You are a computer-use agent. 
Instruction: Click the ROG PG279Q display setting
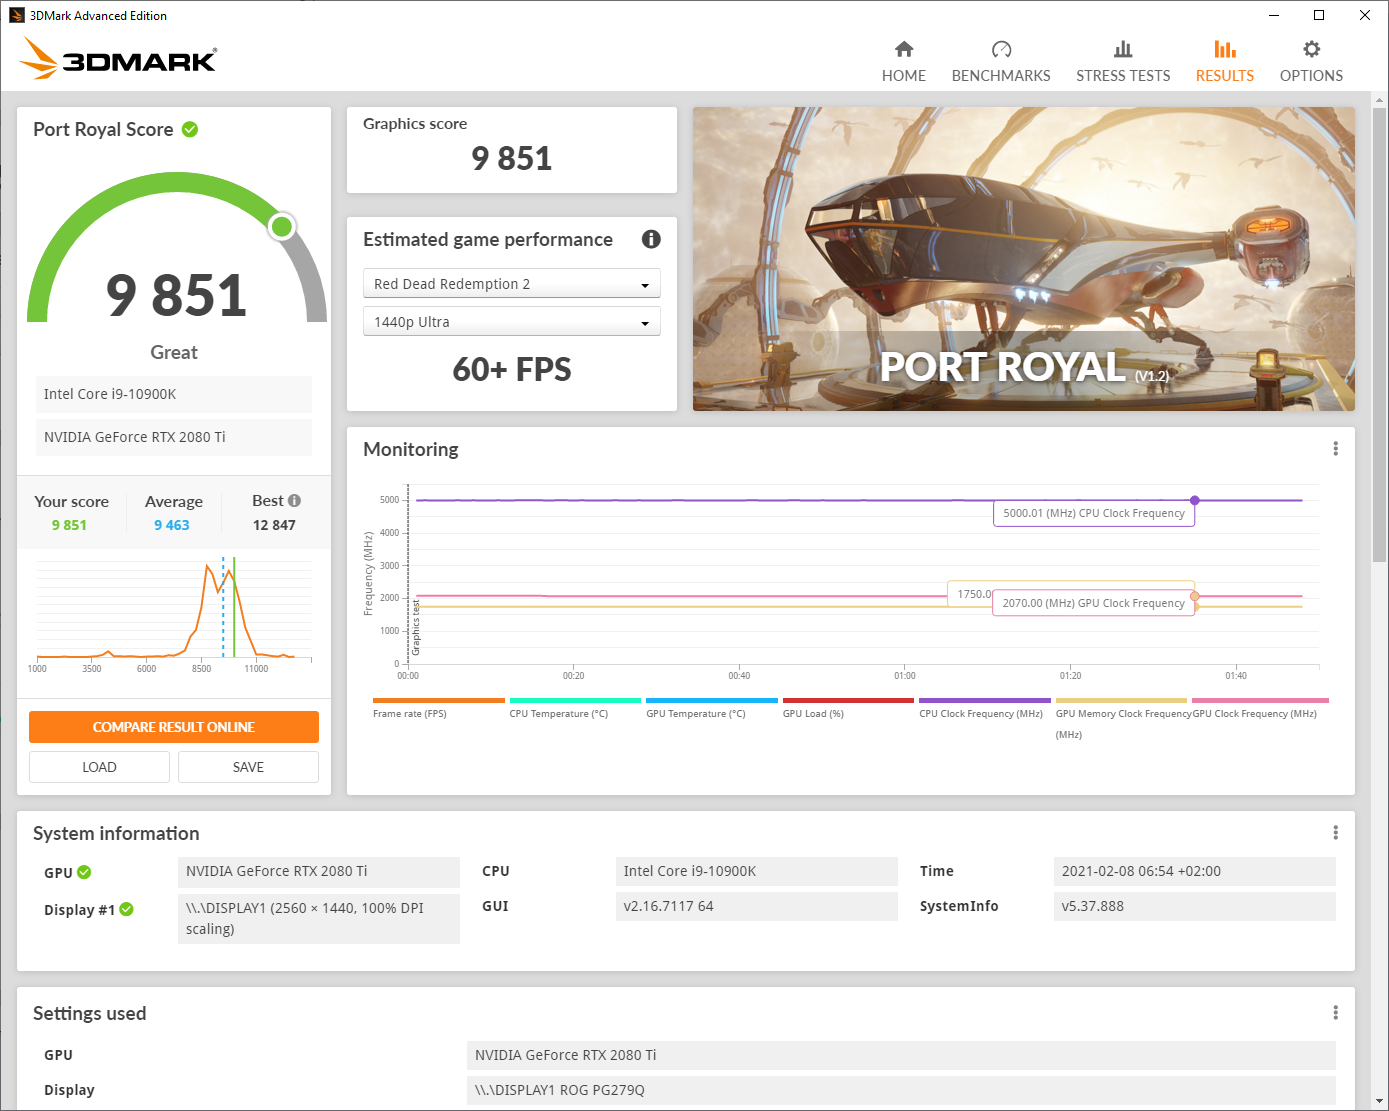(901, 1090)
